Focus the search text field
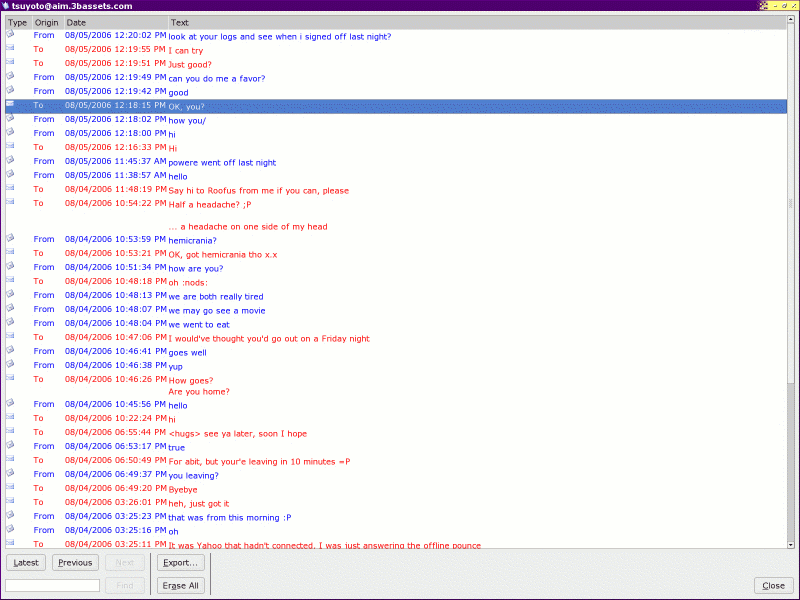 52,585
